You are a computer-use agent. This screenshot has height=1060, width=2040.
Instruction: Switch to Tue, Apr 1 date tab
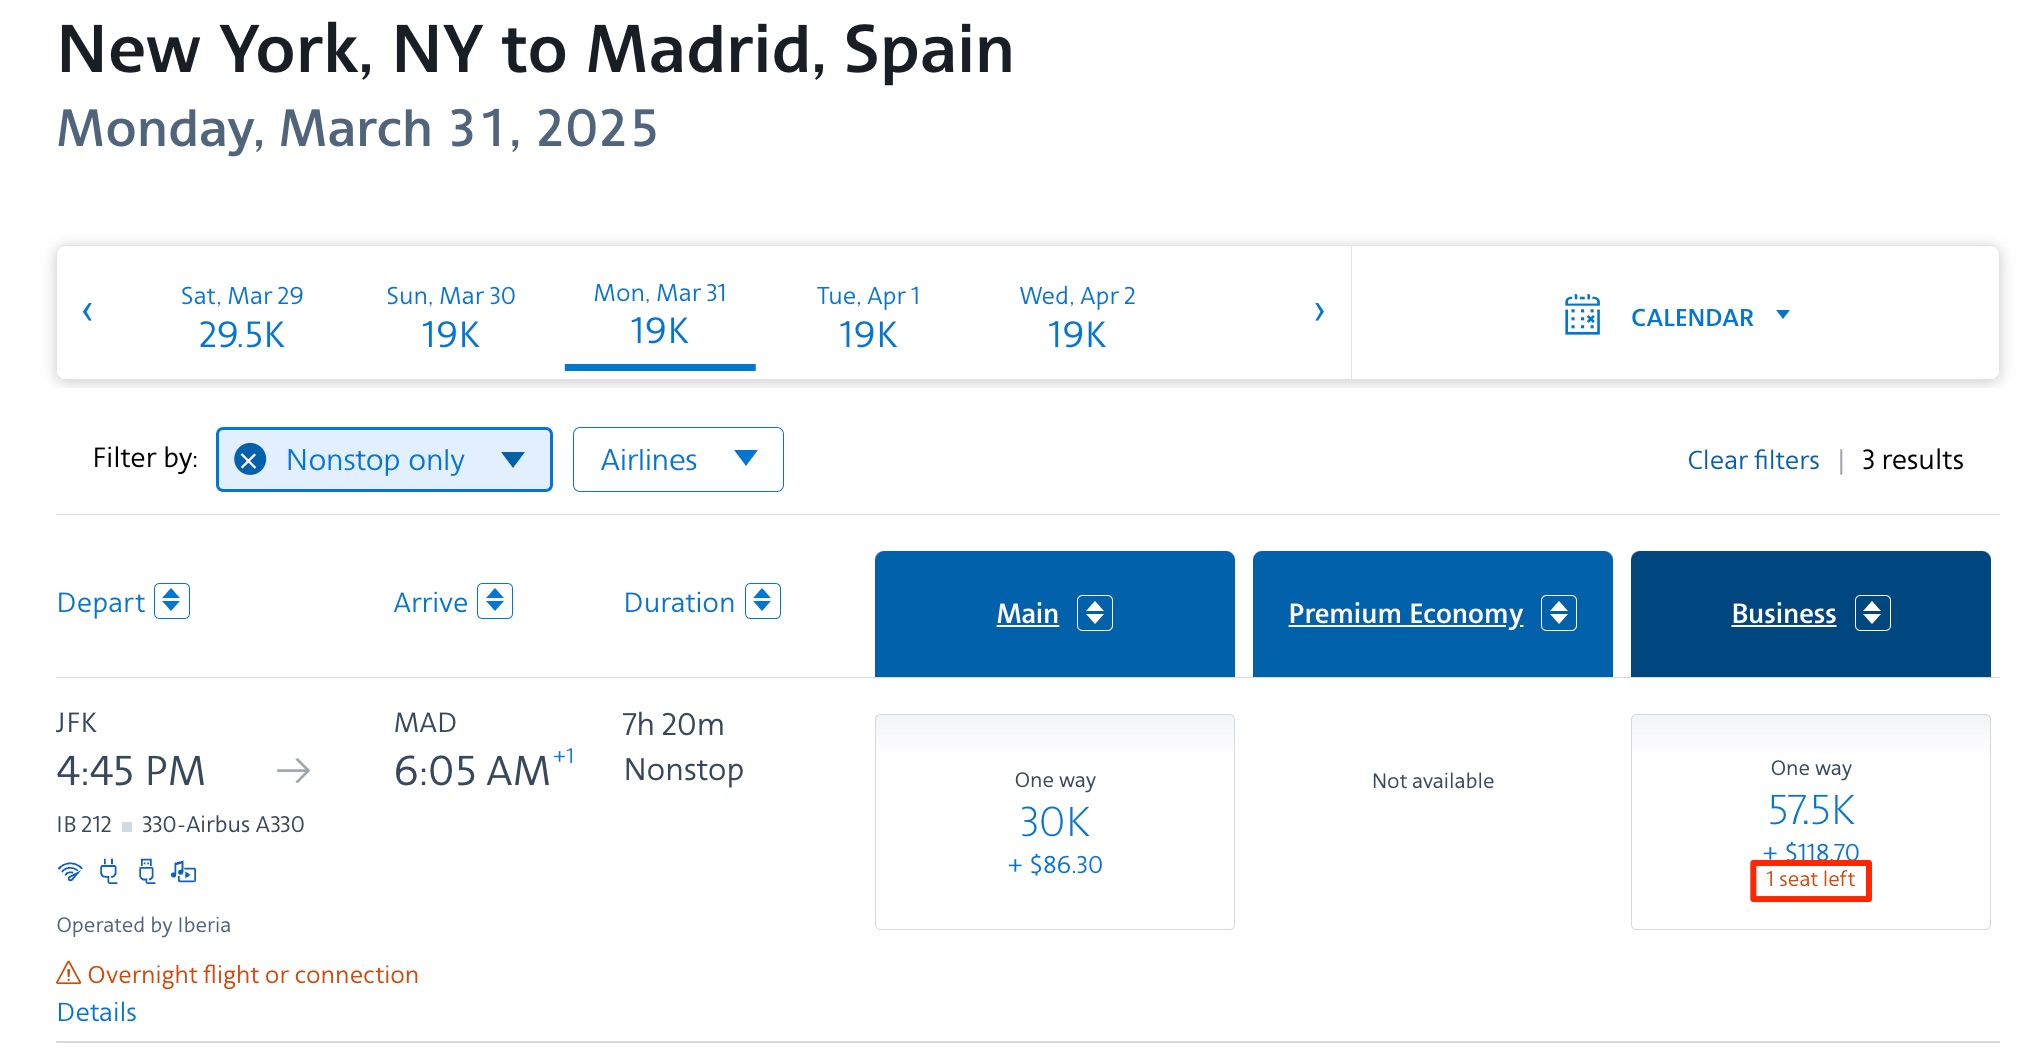866,315
